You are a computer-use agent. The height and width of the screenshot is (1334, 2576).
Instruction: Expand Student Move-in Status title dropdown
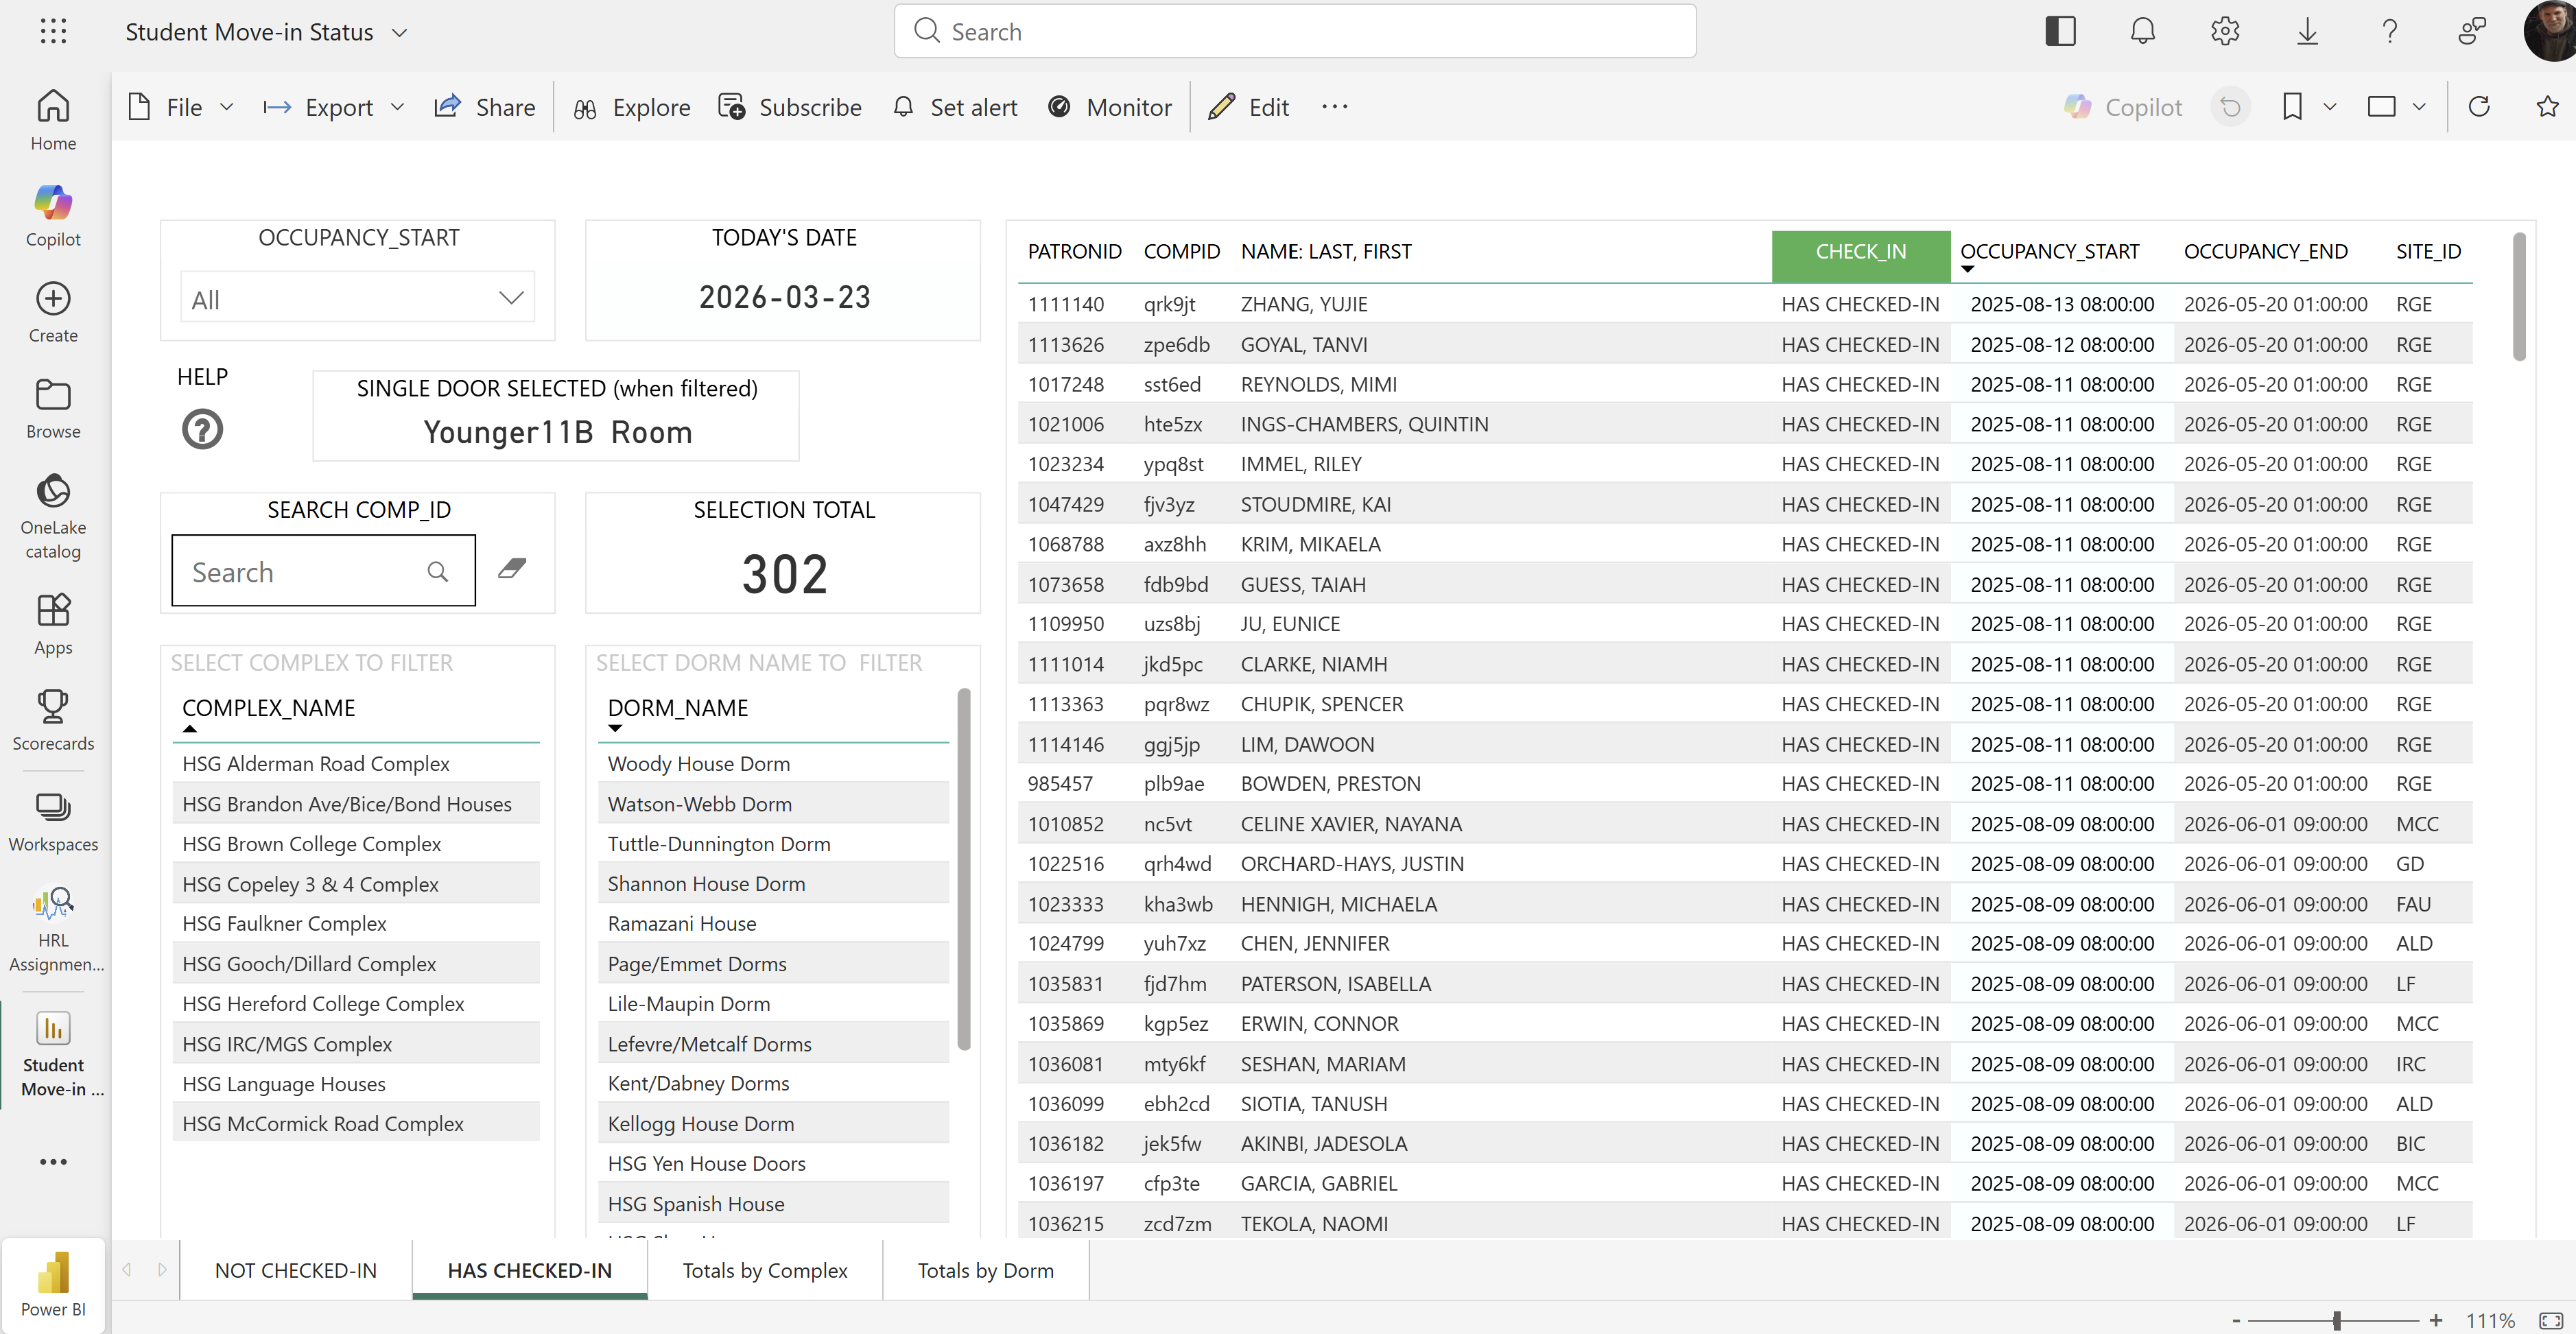400,32
